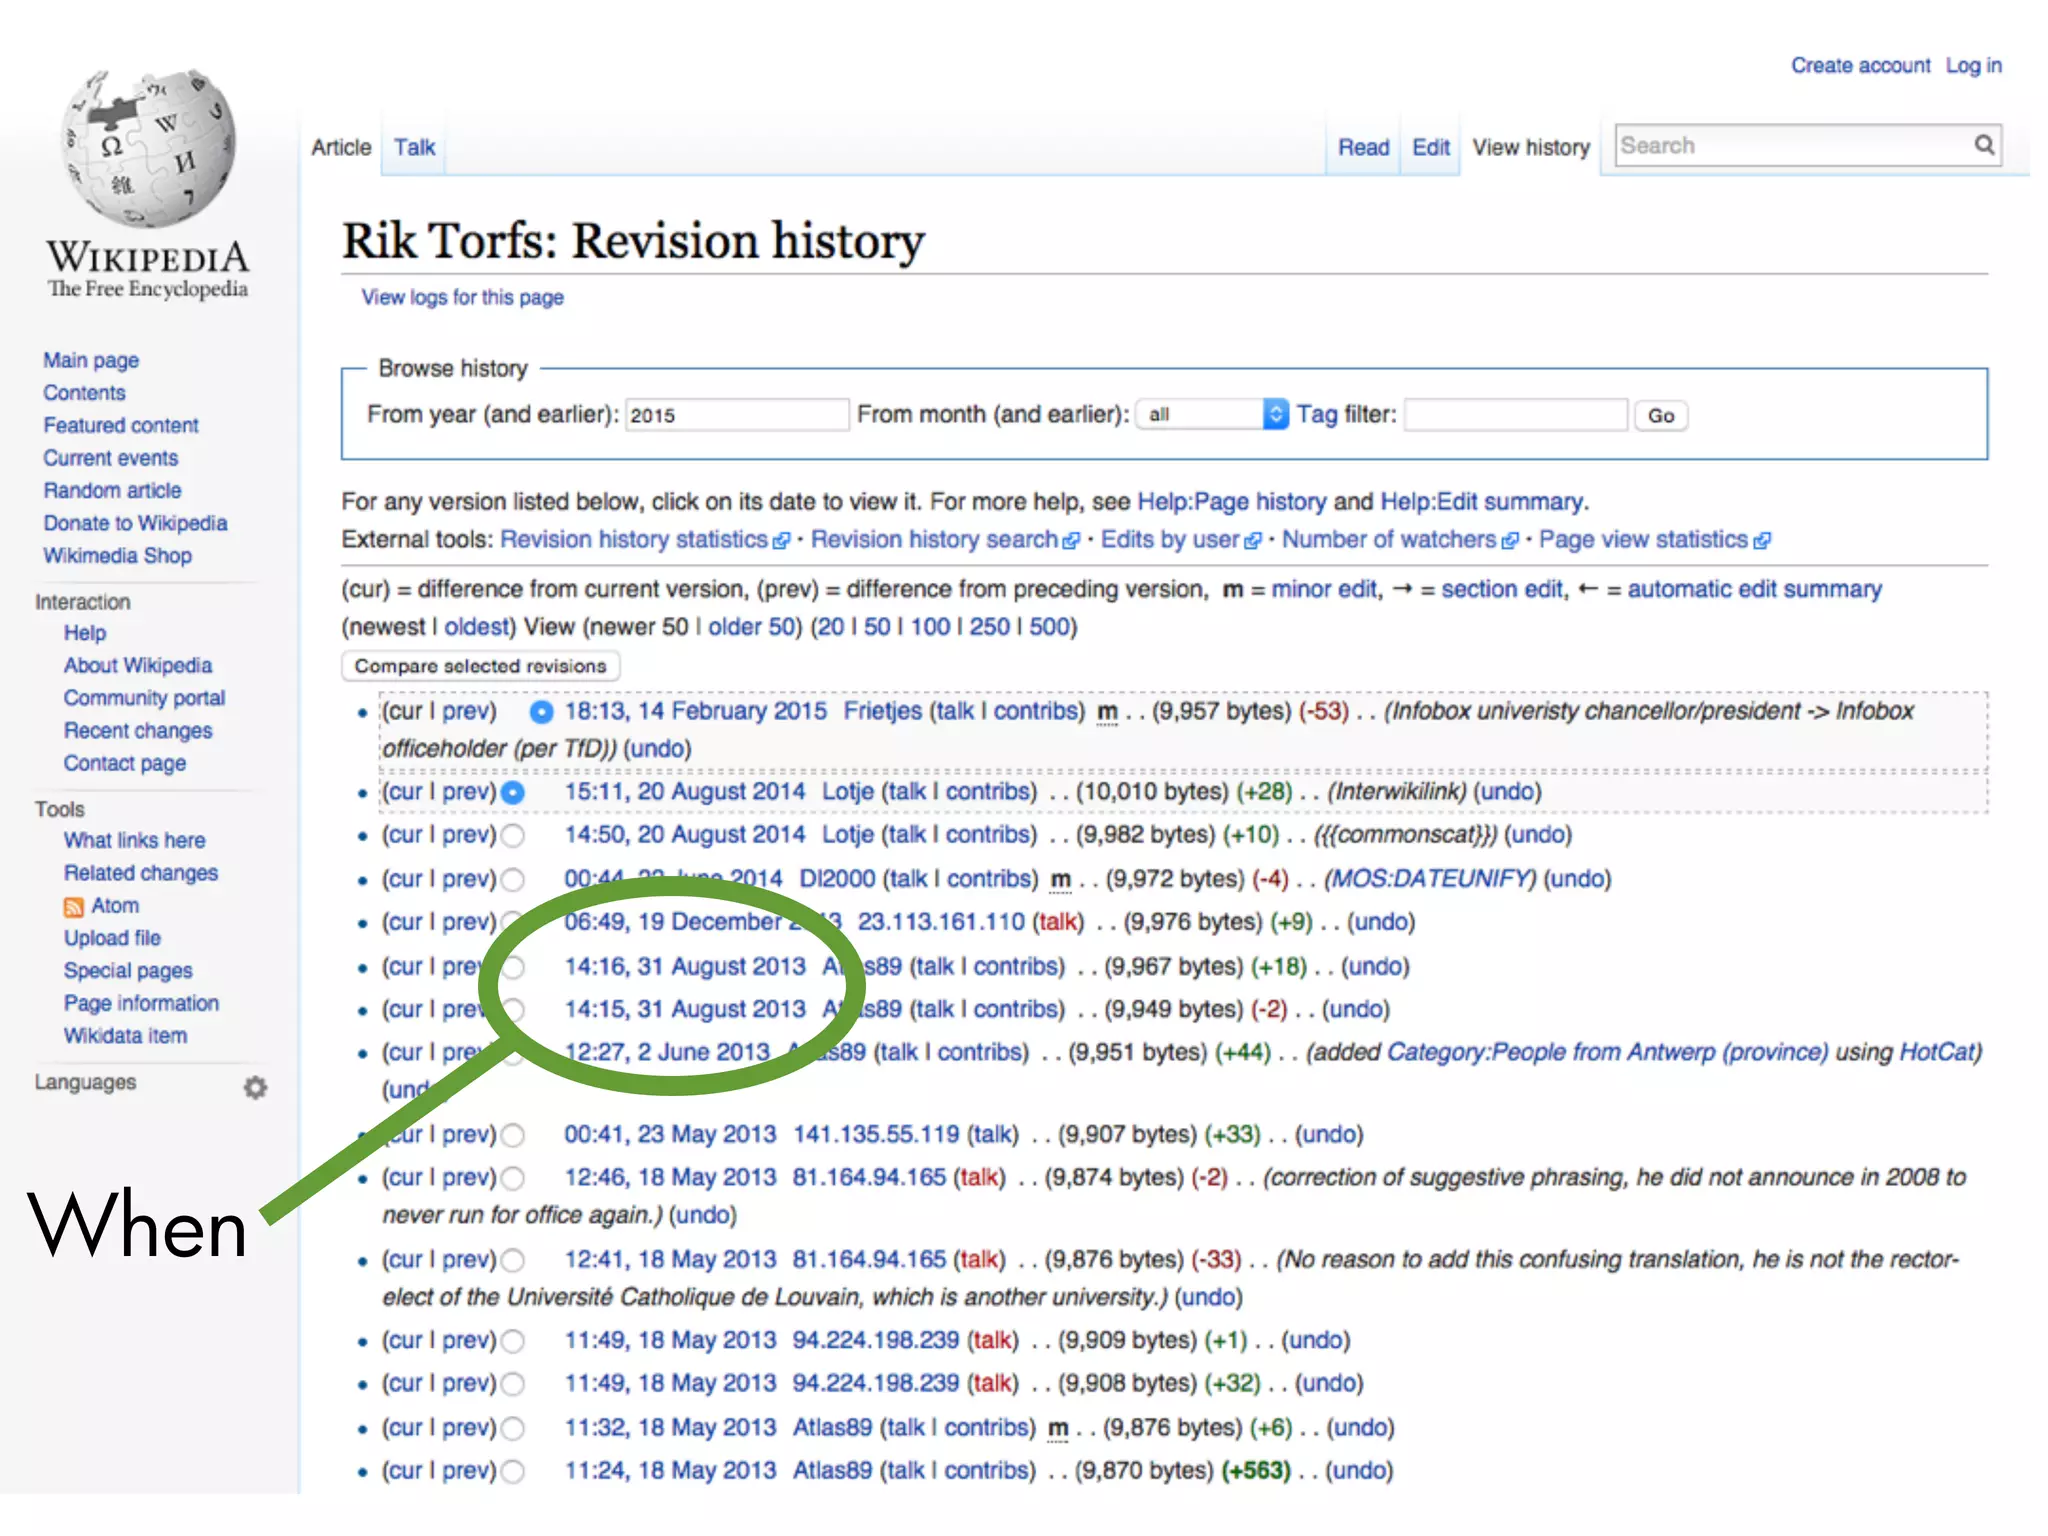The image size is (2048, 1536).
Task: Click external link icon after Number of watchers
Action: 1510,541
